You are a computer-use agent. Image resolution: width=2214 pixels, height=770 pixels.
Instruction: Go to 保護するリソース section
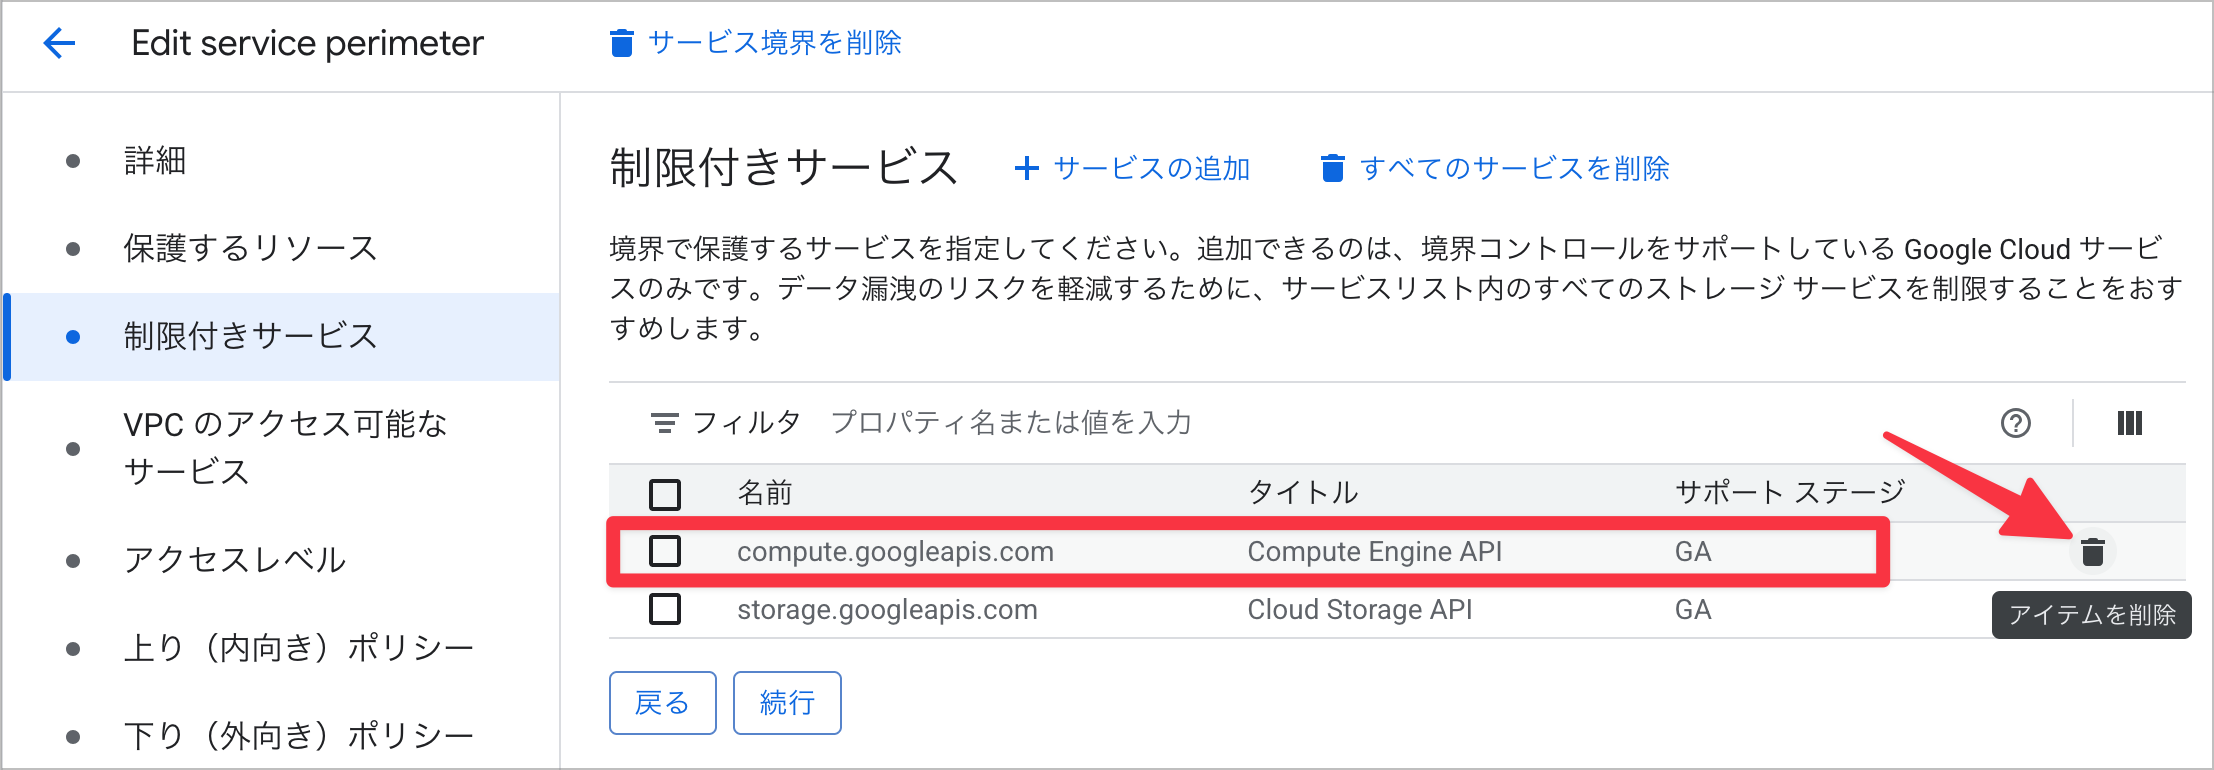250,248
